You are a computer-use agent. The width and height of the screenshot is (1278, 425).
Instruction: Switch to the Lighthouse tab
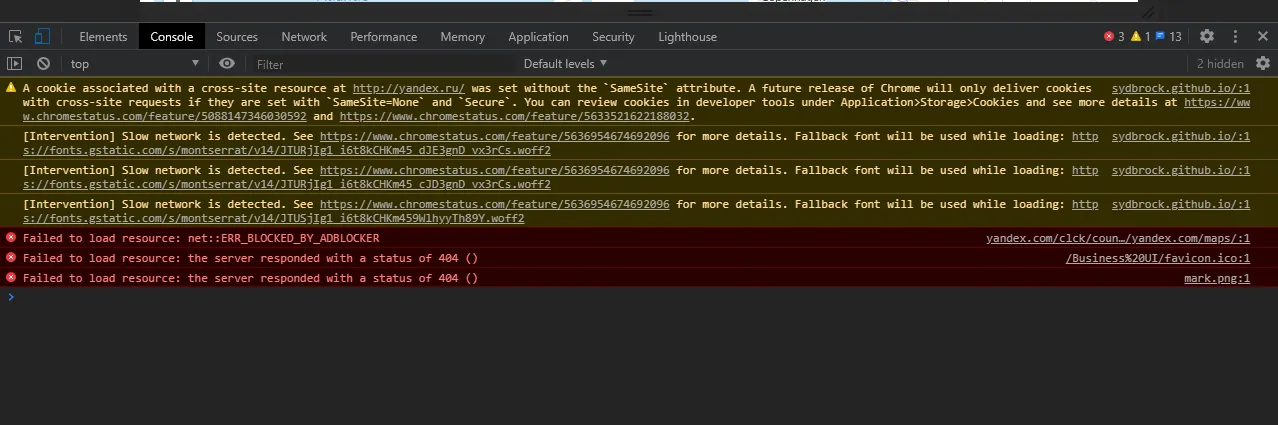pos(687,37)
